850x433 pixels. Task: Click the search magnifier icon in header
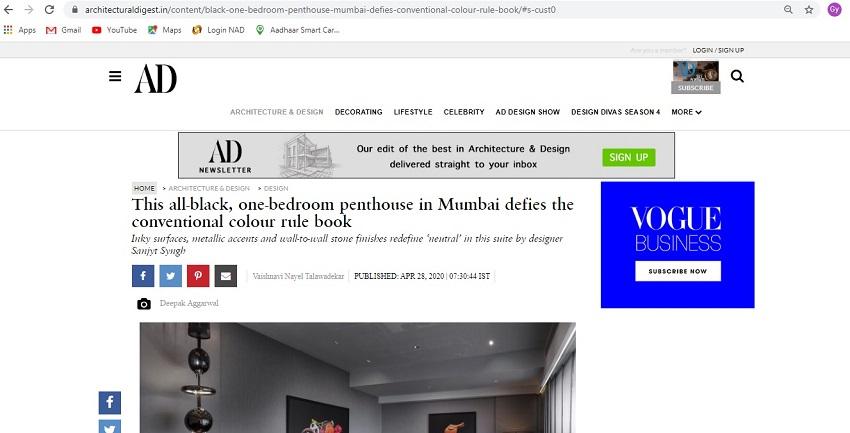[737, 76]
